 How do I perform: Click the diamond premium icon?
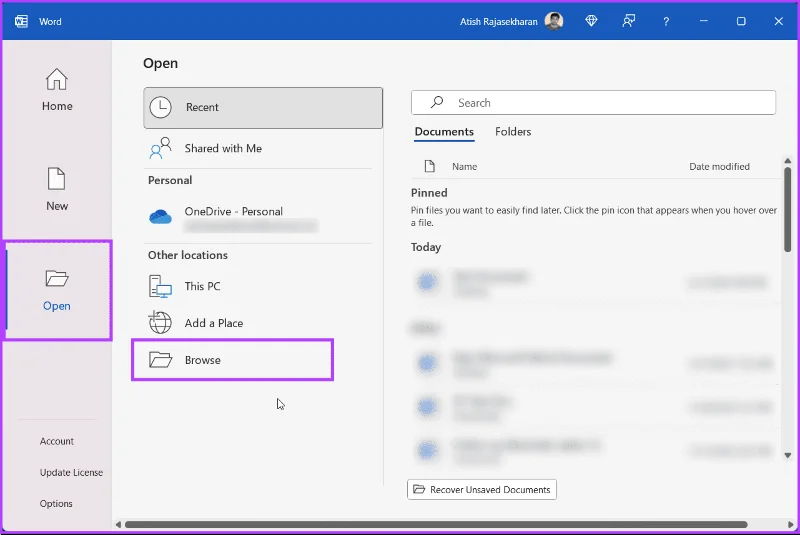pos(591,21)
